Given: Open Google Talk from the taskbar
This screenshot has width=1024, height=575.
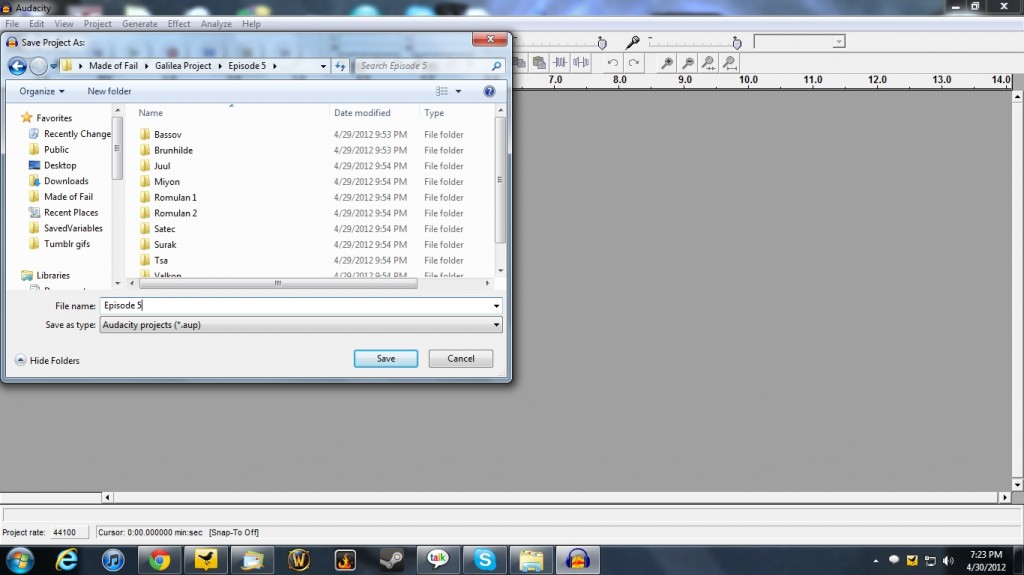Looking at the screenshot, I should 438,560.
